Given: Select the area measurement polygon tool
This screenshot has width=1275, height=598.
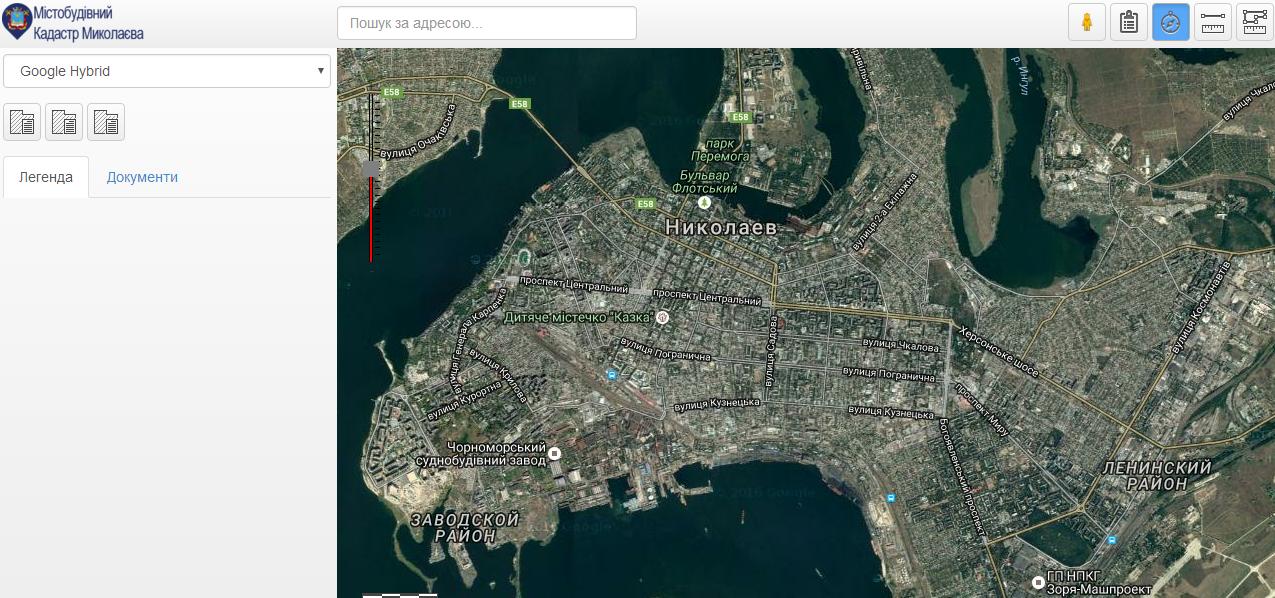Looking at the screenshot, I should coord(1255,22).
